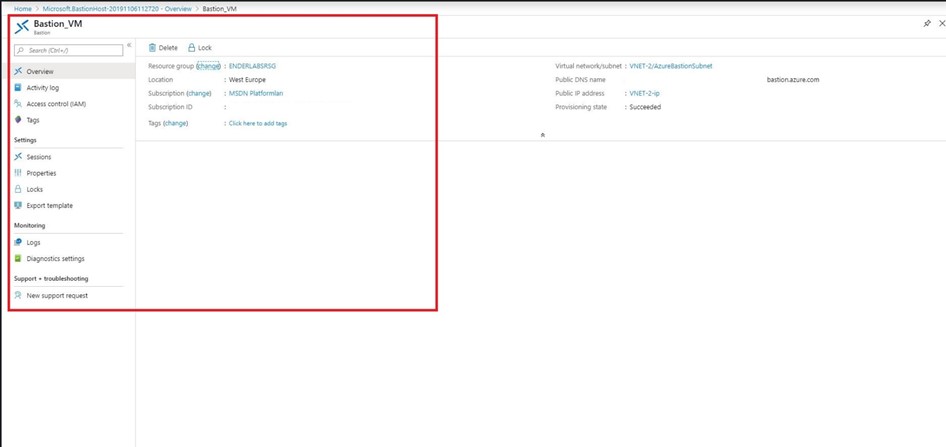Screen dimensions: 946x447
Task: Click the 'Succeeded' provisioning state value
Action: [645, 107]
